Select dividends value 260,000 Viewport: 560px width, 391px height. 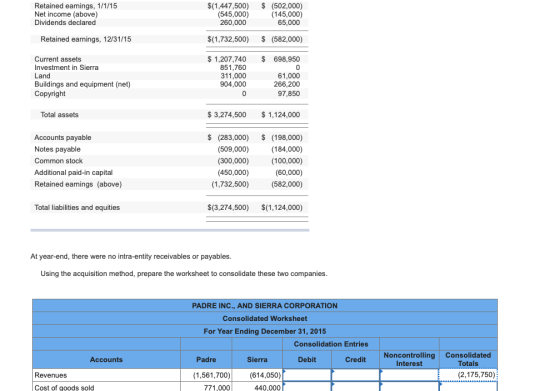[x=233, y=22]
